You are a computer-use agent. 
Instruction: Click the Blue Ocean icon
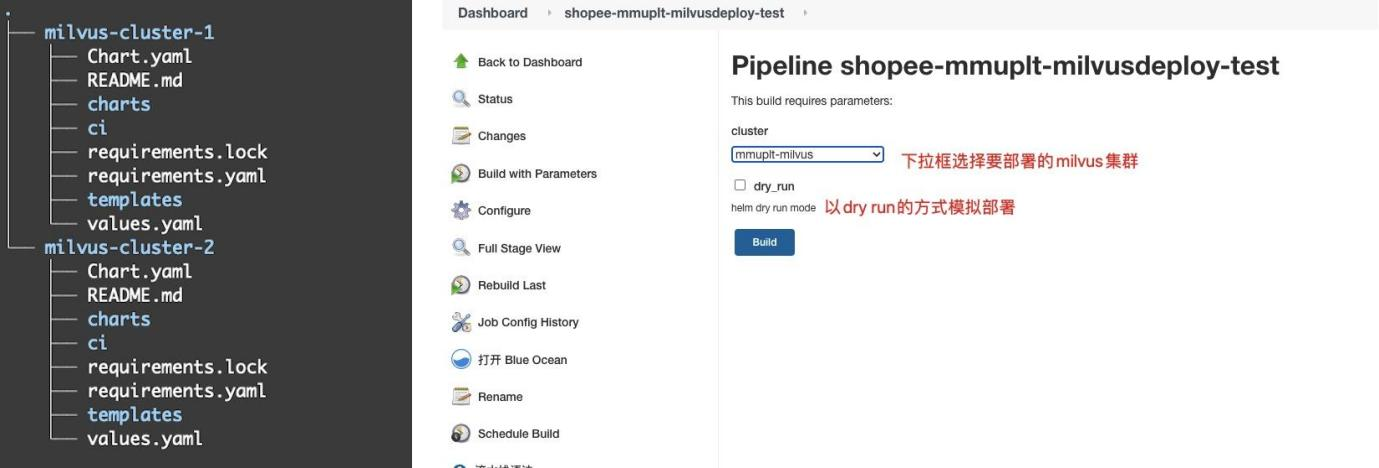[x=461, y=360]
